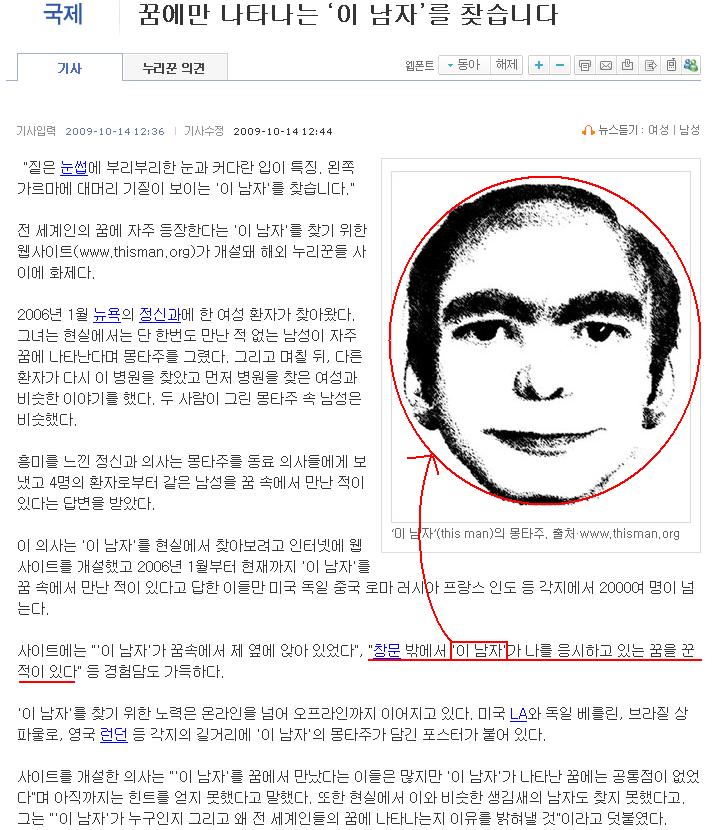This screenshot has height=830, width=715.
Task: Decrease article font size with minus icon
Action: pyautogui.click(x=560, y=65)
